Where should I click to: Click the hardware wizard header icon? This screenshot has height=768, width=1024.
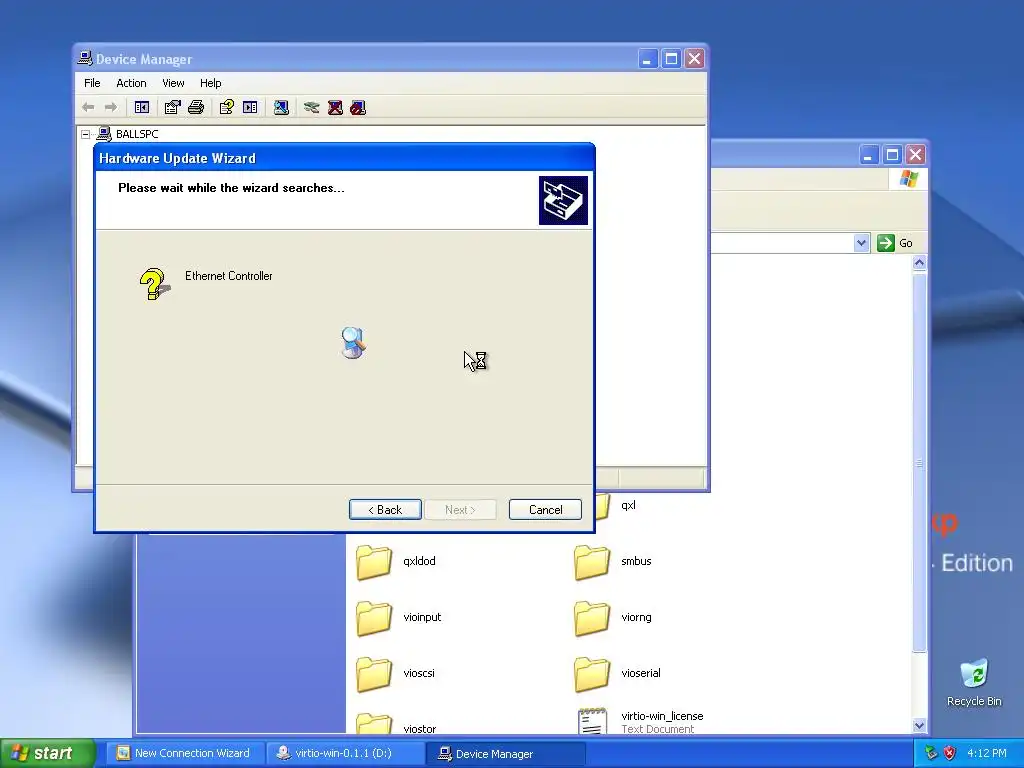tap(563, 200)
